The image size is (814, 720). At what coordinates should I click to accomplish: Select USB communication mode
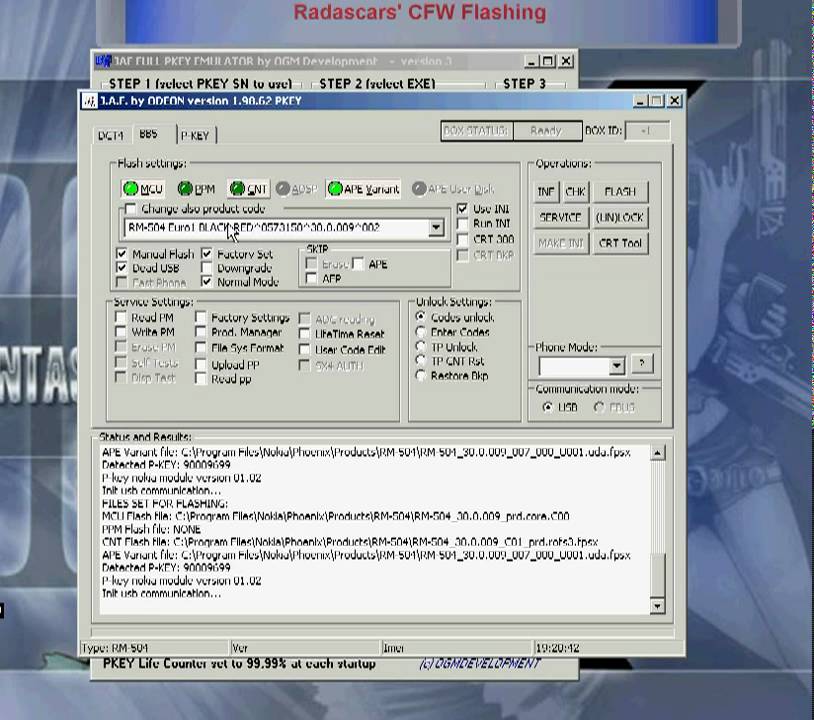pos(547,407)
